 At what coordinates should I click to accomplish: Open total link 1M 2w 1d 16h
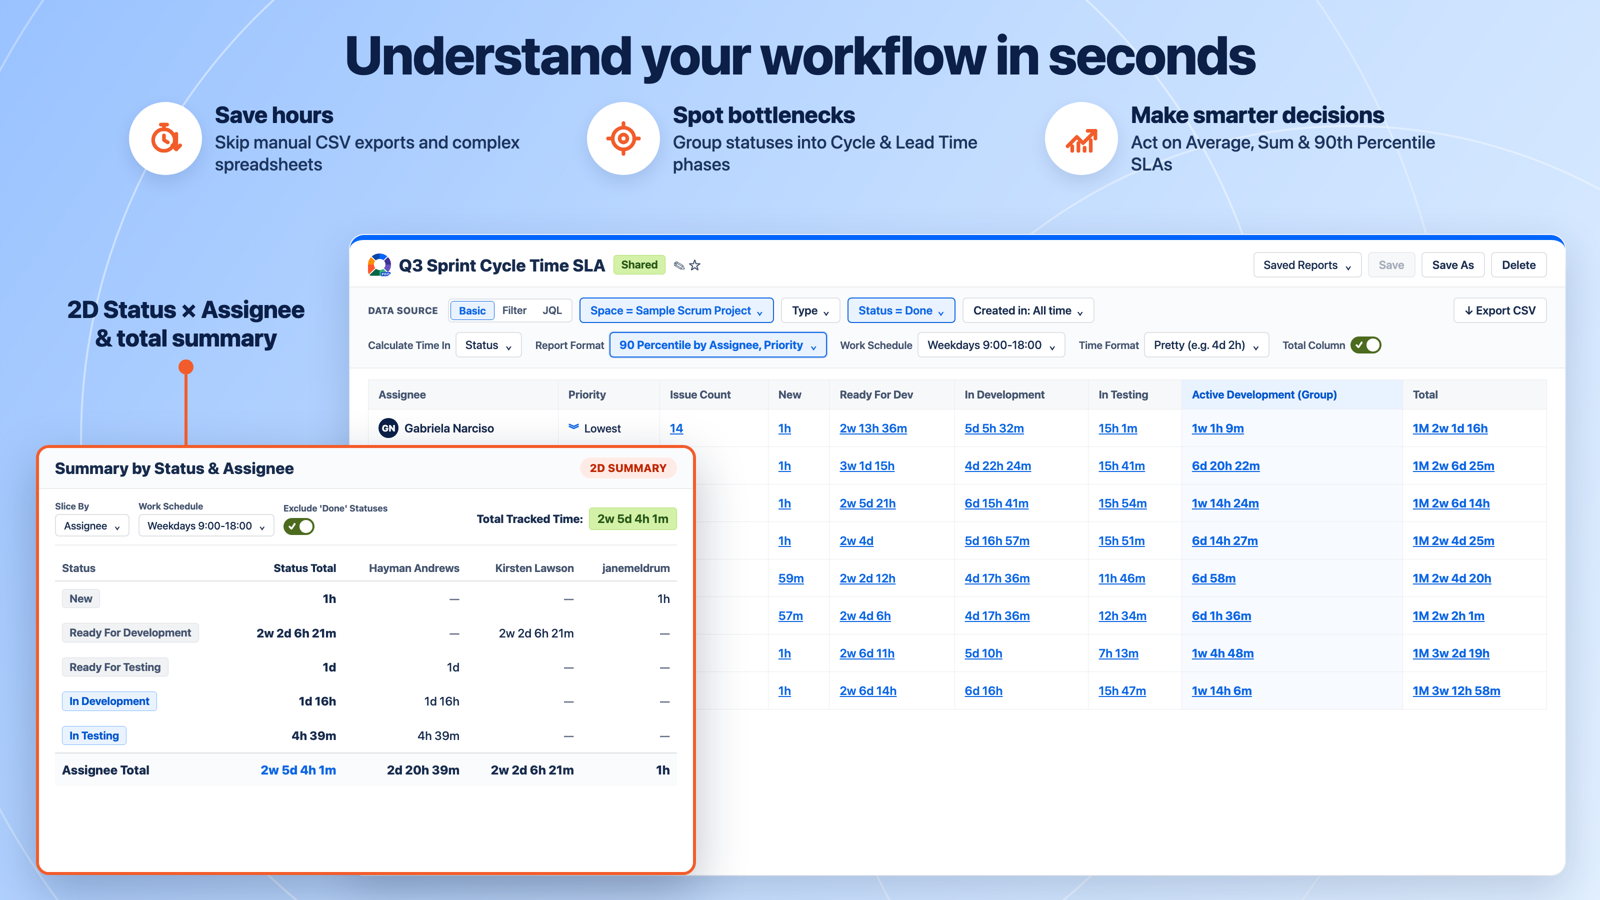[x=1449, y=428]
